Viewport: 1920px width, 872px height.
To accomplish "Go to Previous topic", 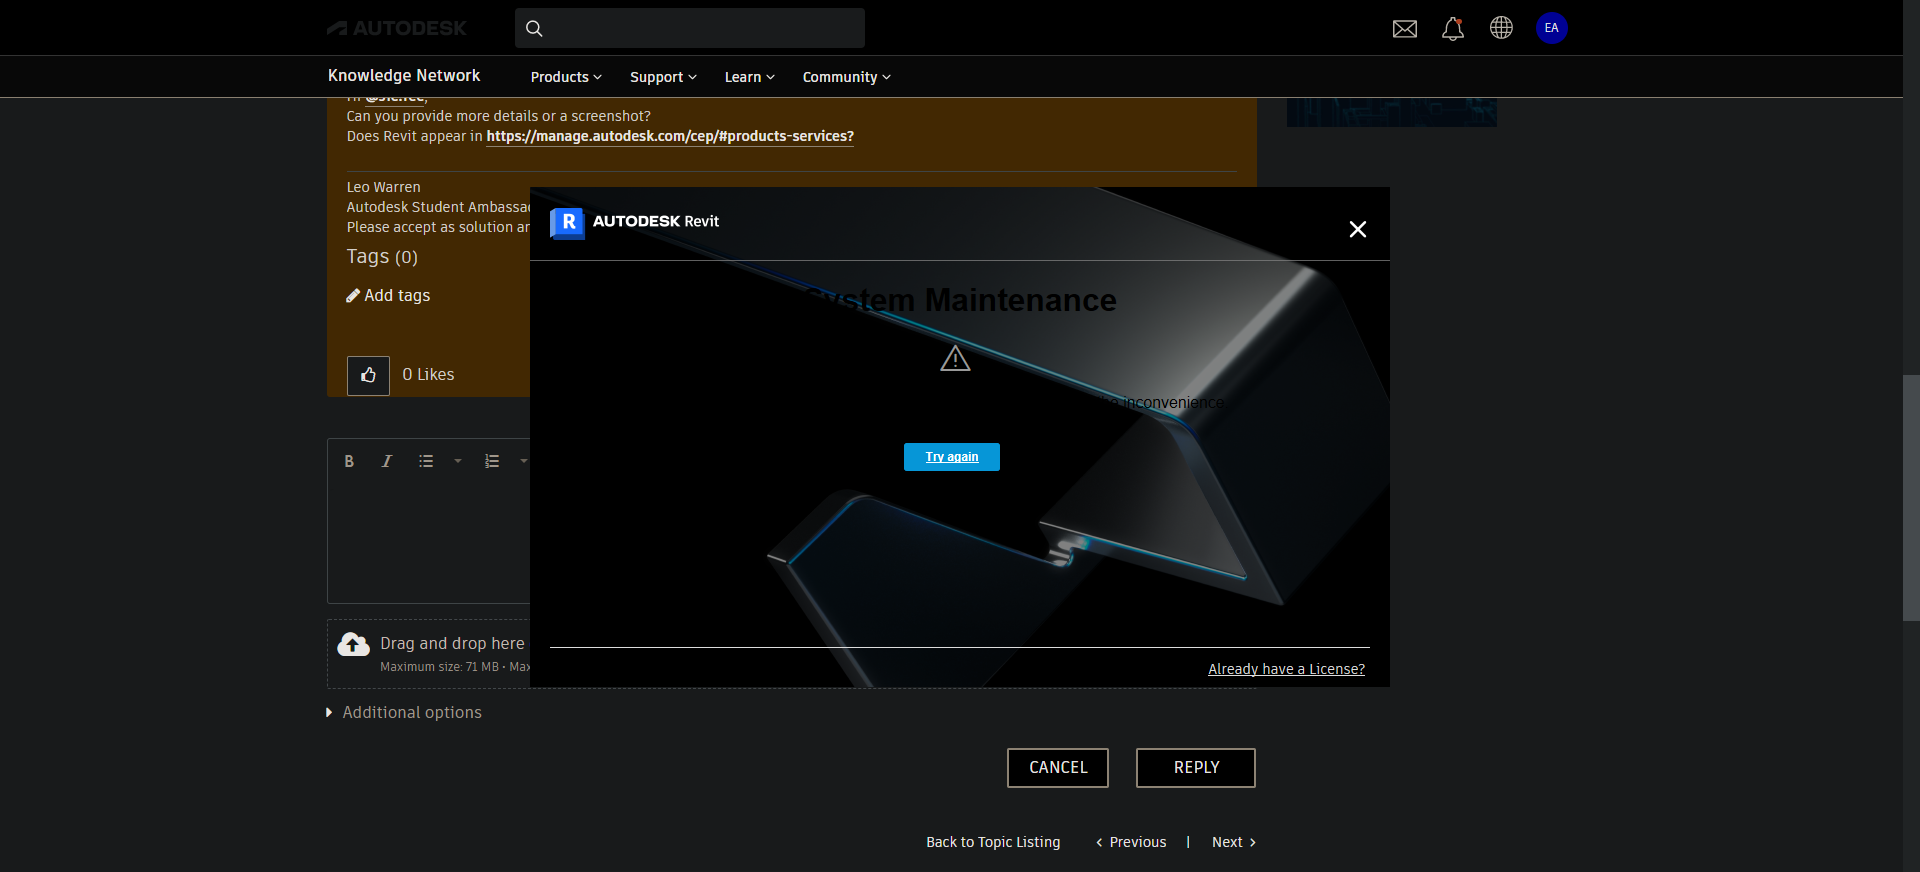I will click(x=1131, y=842).
